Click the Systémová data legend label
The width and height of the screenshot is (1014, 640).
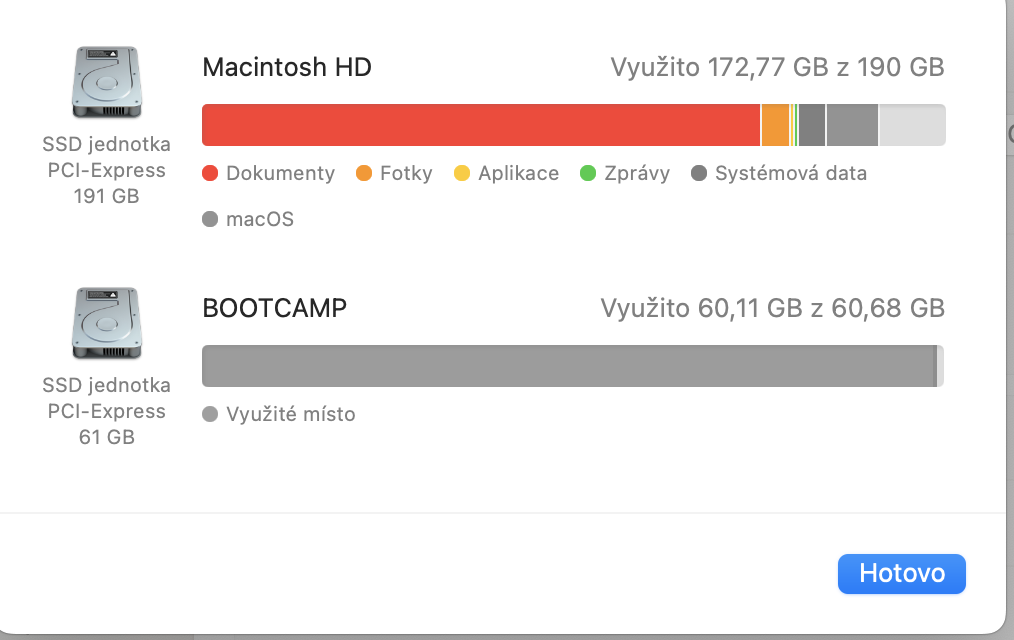(790, 173)
